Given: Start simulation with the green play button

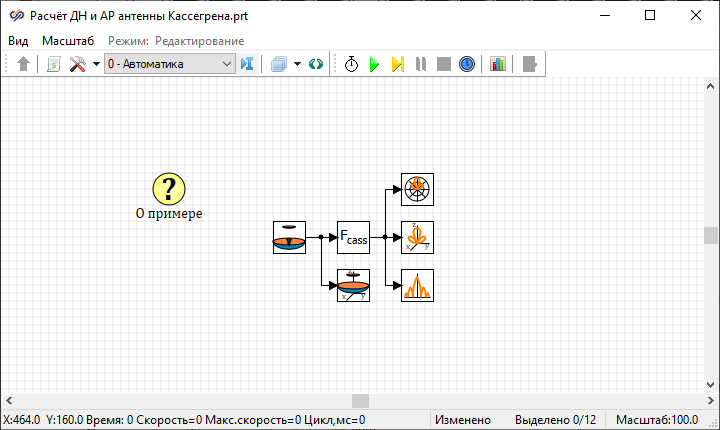Looking at the screenshot, I should click(374, 64).
